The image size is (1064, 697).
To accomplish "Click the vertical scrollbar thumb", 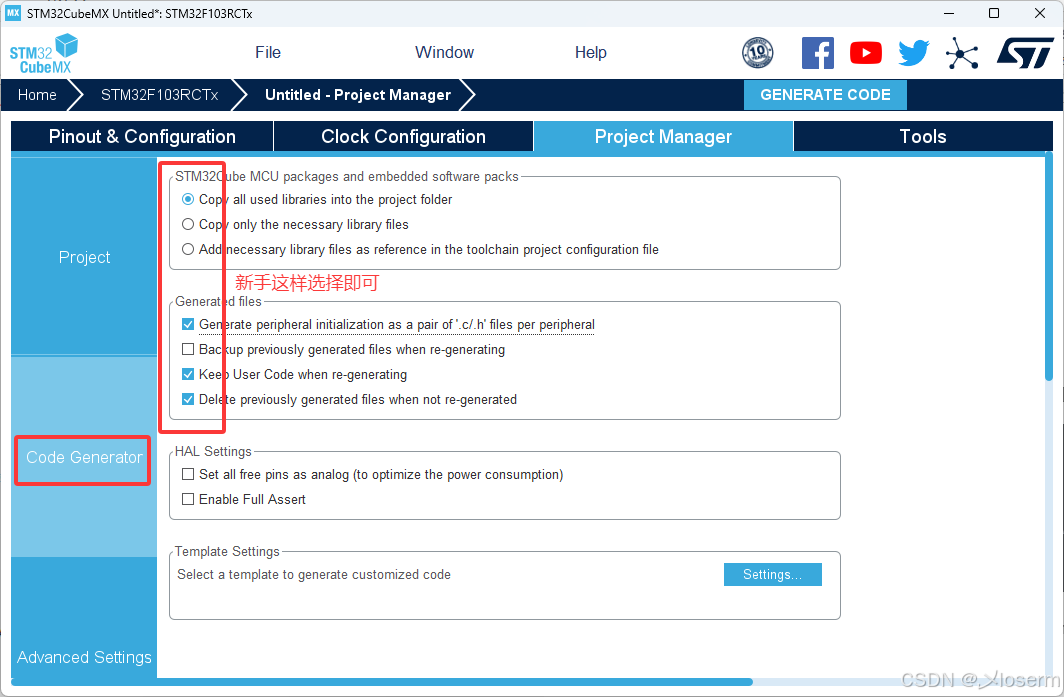I will coord(1048,266).
